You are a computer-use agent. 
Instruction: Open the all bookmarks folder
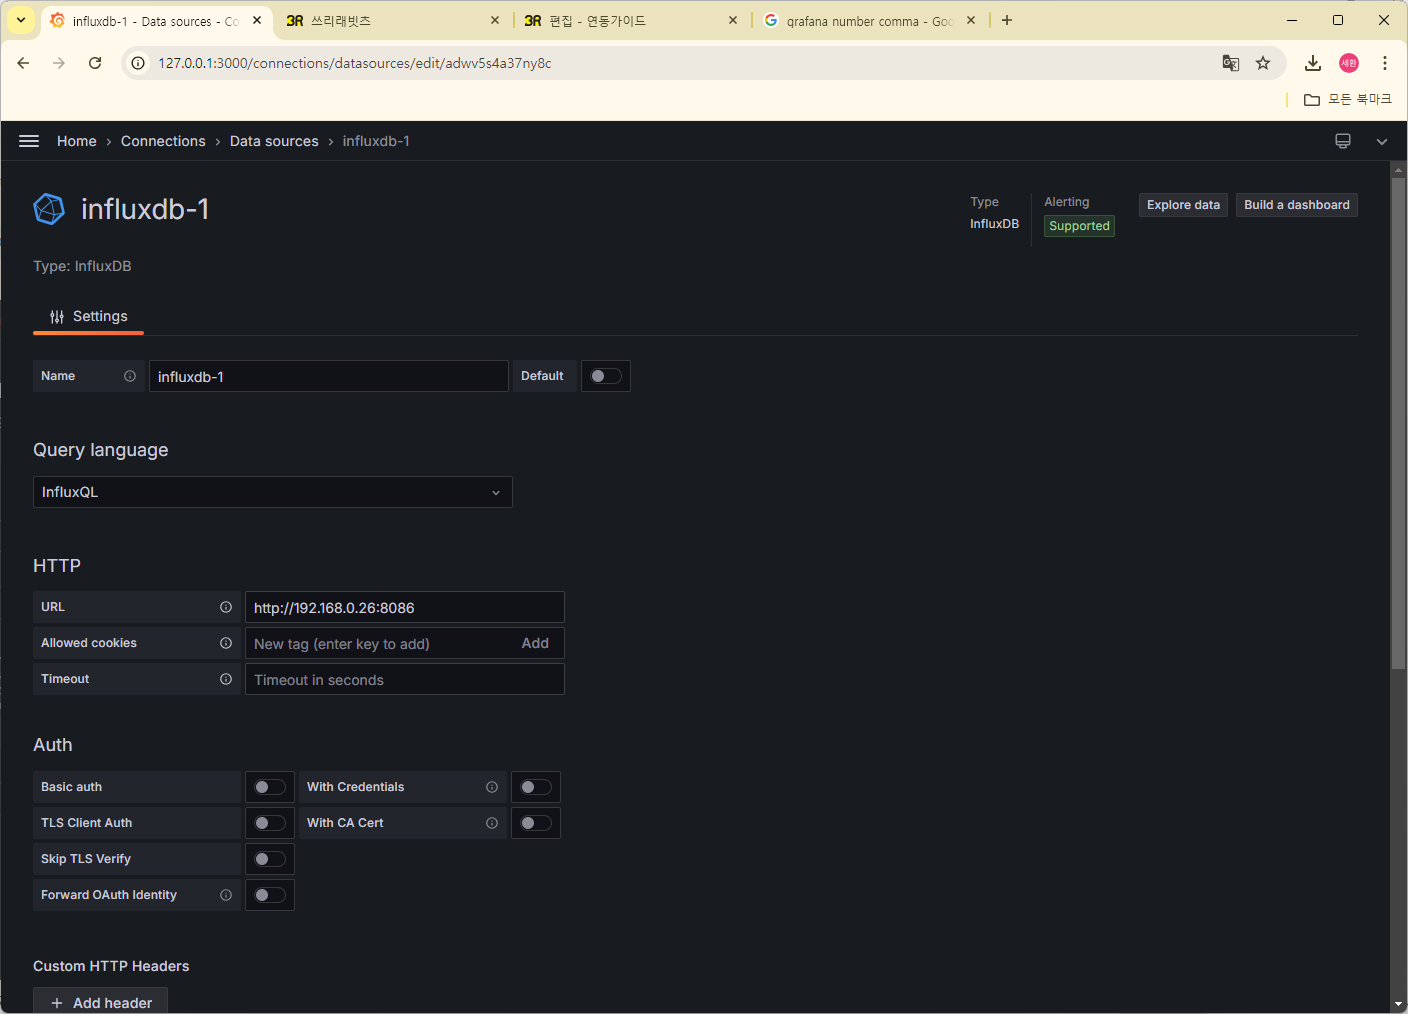pos(1348,99)
